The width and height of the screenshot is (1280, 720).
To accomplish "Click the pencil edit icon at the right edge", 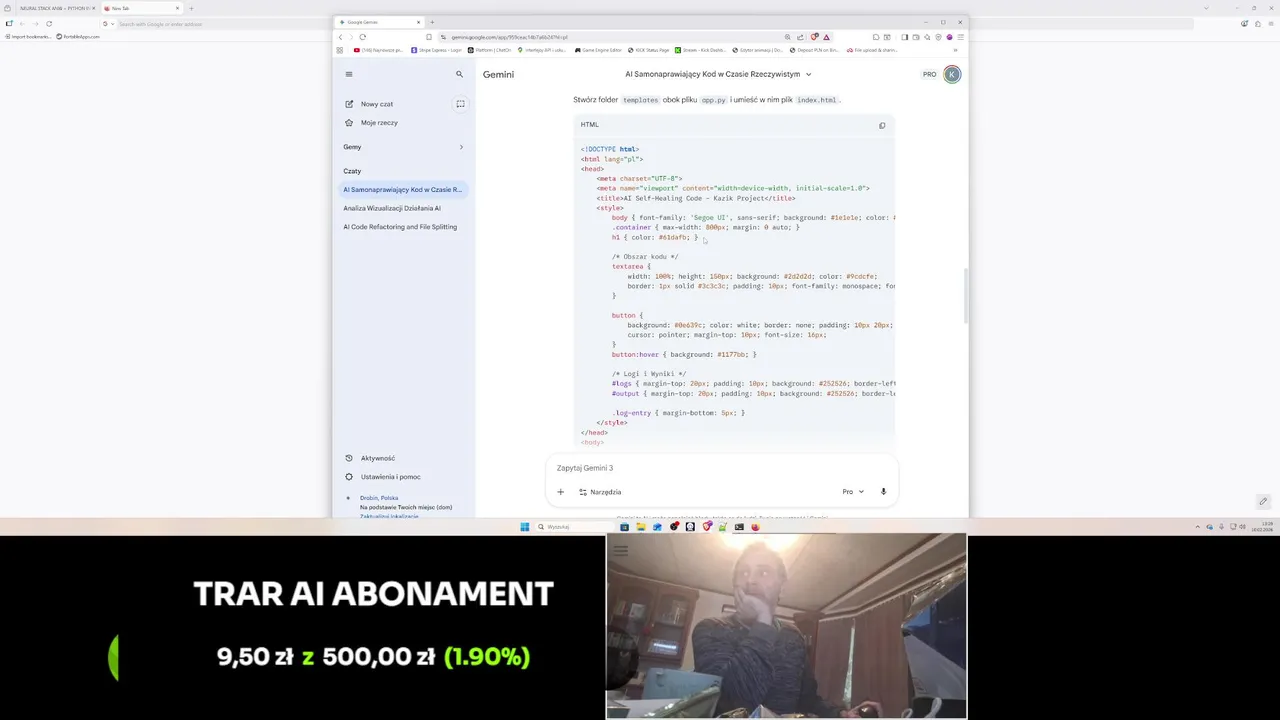I will point(1263,501).
